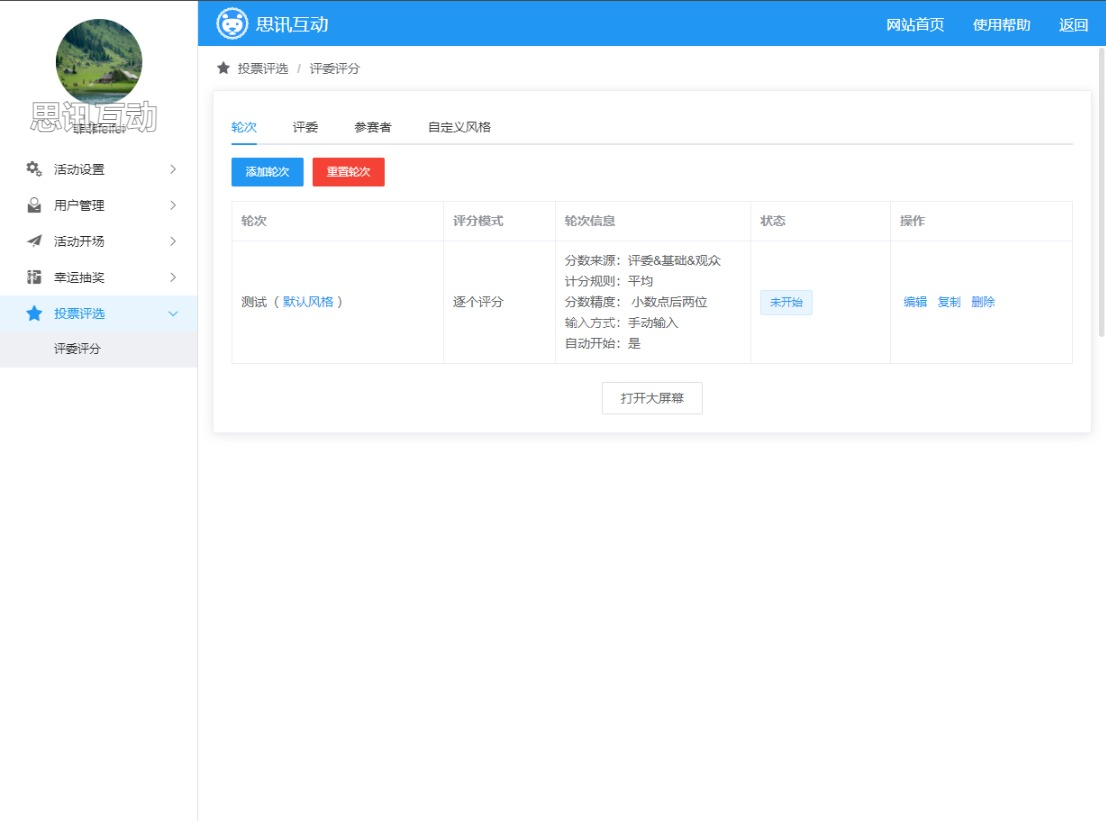
Task: Click the 打开大屏幕 button
Action: 652,398
